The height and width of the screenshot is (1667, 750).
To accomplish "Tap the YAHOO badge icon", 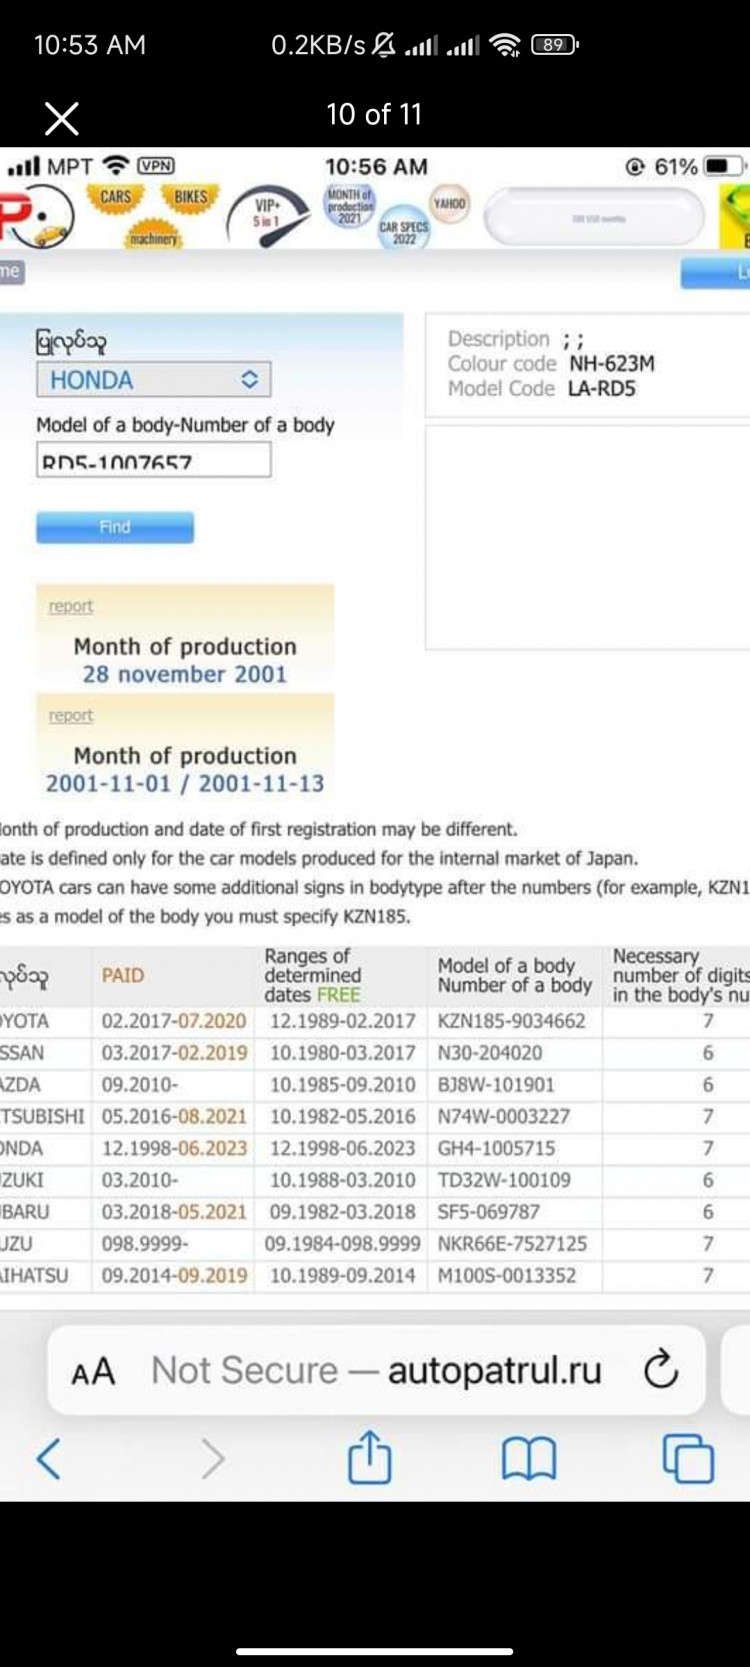I will coord(449,204).
